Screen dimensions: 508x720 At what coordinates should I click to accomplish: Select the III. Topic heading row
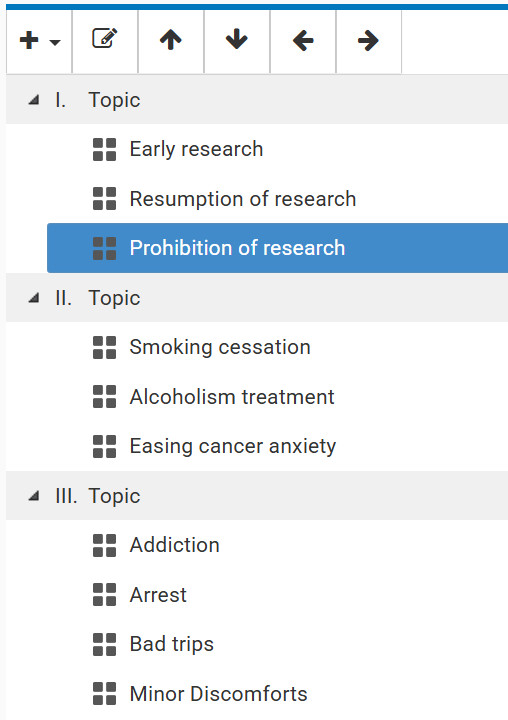coord(257,496)
